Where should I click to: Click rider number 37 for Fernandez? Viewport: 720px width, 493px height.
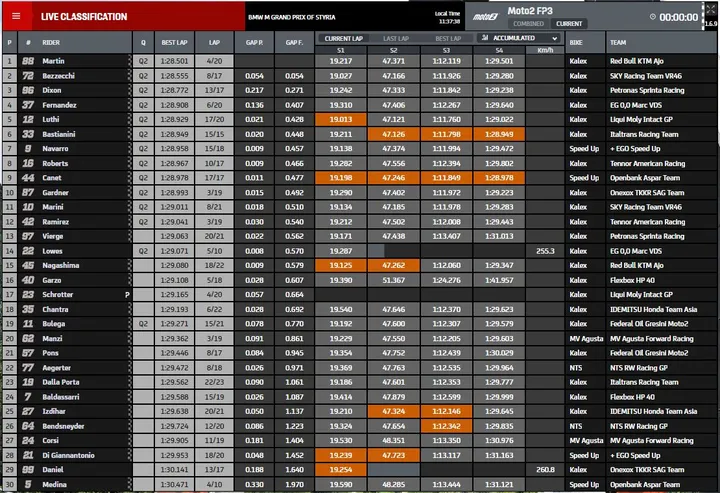(28, 105)
